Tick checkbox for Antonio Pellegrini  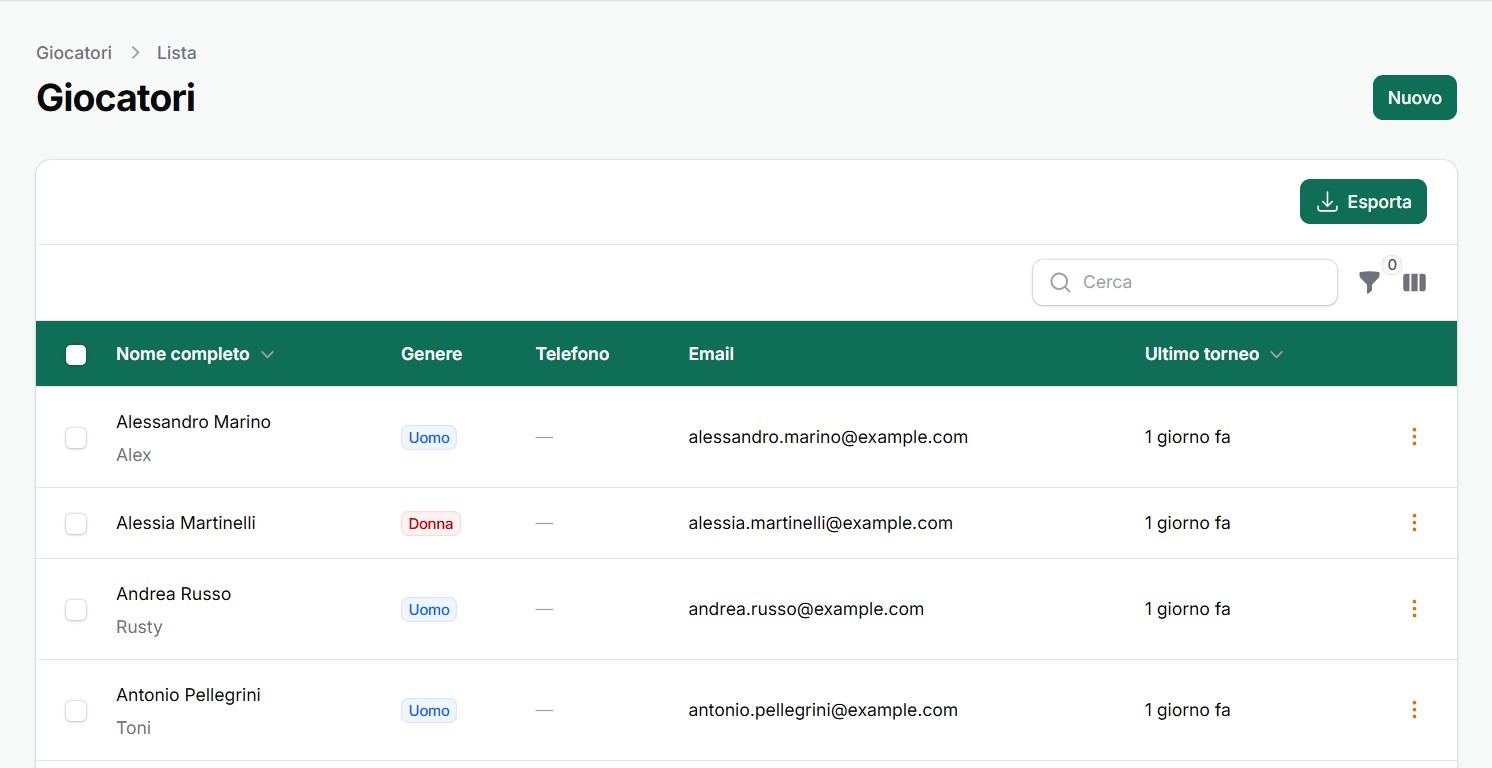click(x=76, y=711)
